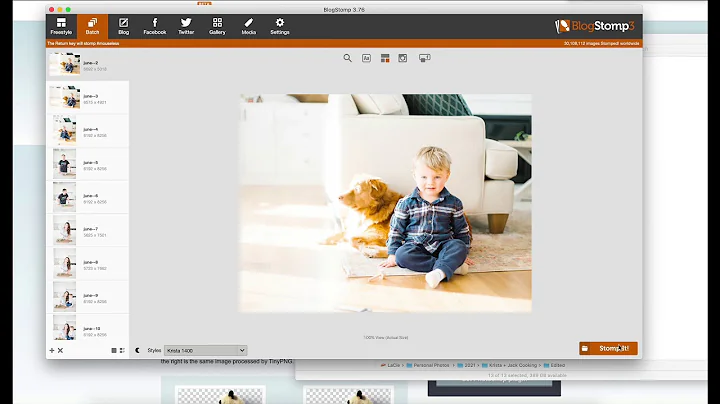Open the Twitter tab
This screenshot has height=404, width=720.
click(186, 26)
